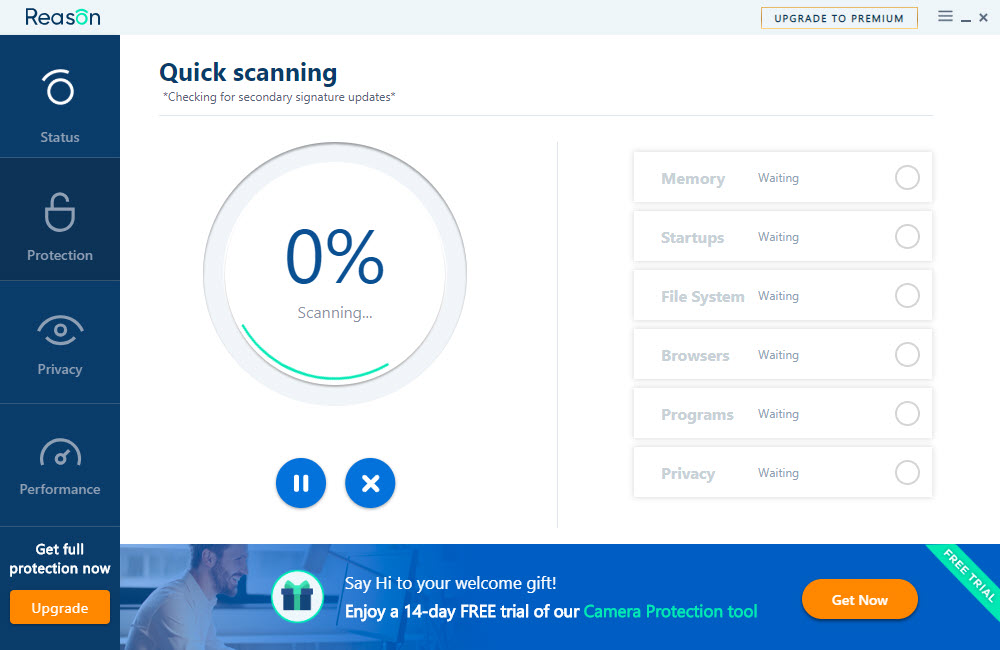Cancel the quick scan with X button
Viewport: 1000px width, 650px height.
point(370,484)
